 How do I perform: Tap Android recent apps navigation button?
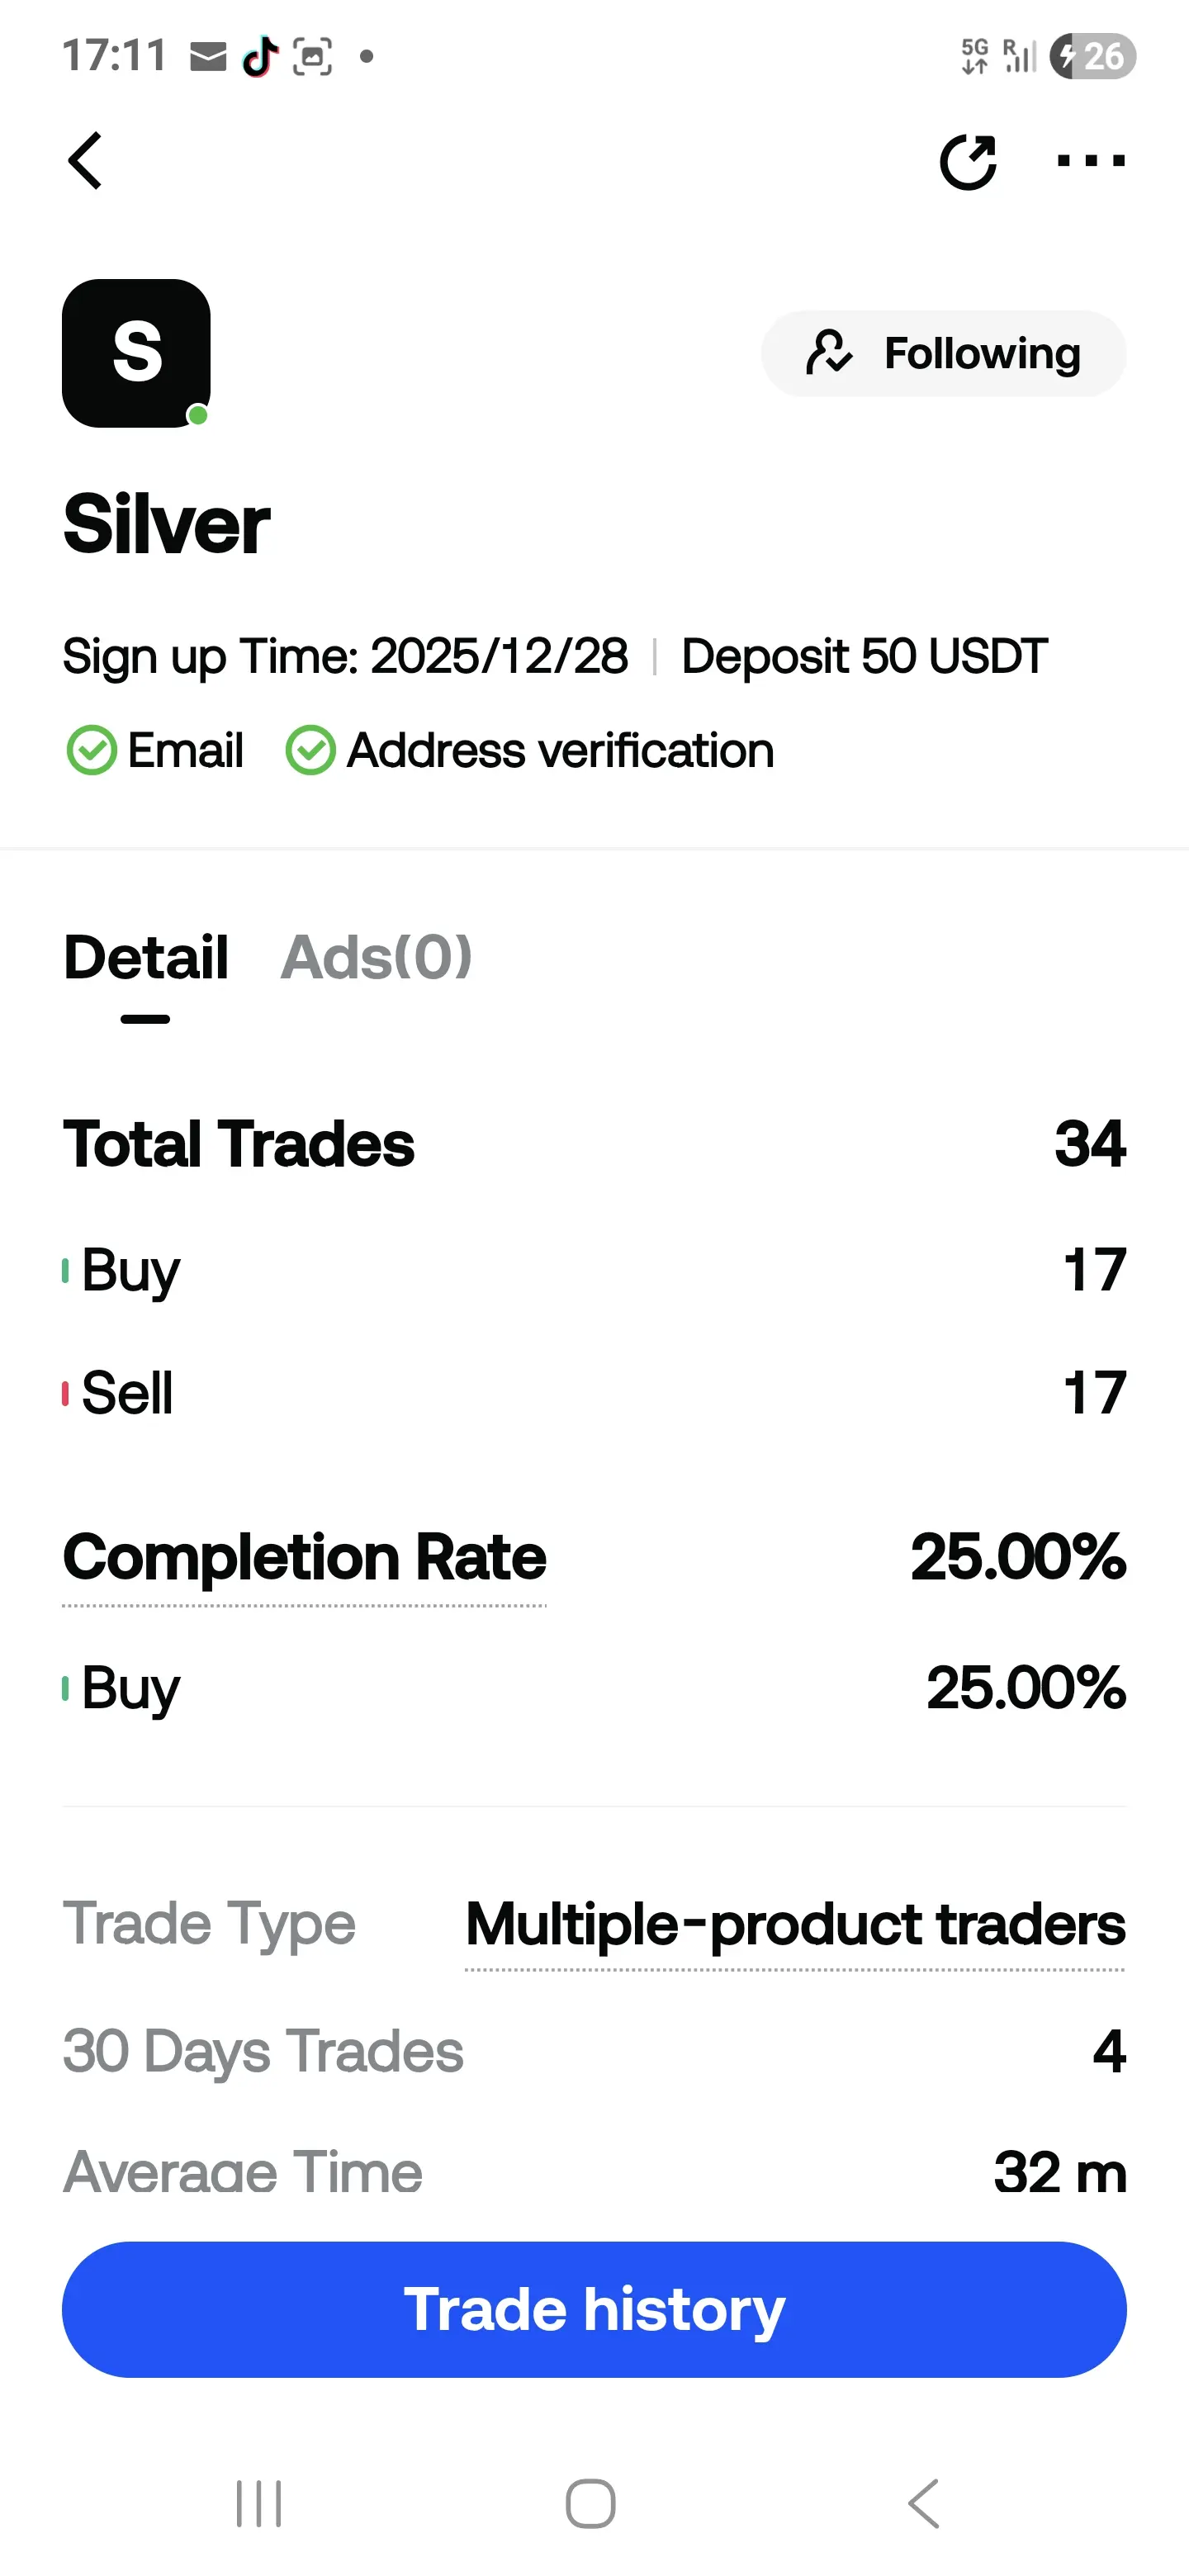tap(259, 2503)
